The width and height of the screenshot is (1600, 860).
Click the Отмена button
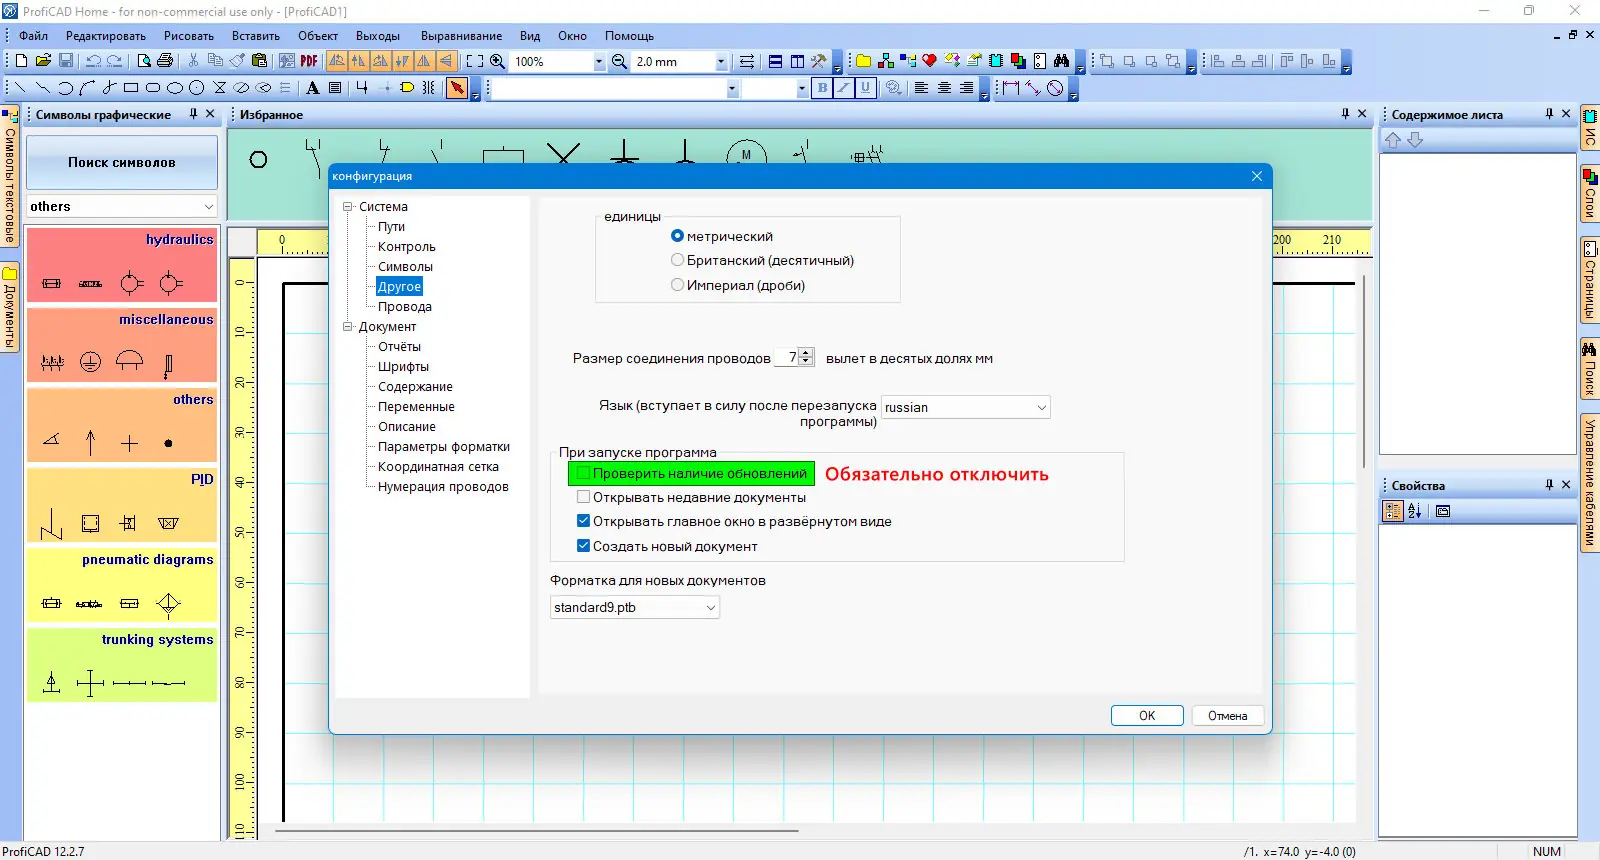pos(1227,715)
